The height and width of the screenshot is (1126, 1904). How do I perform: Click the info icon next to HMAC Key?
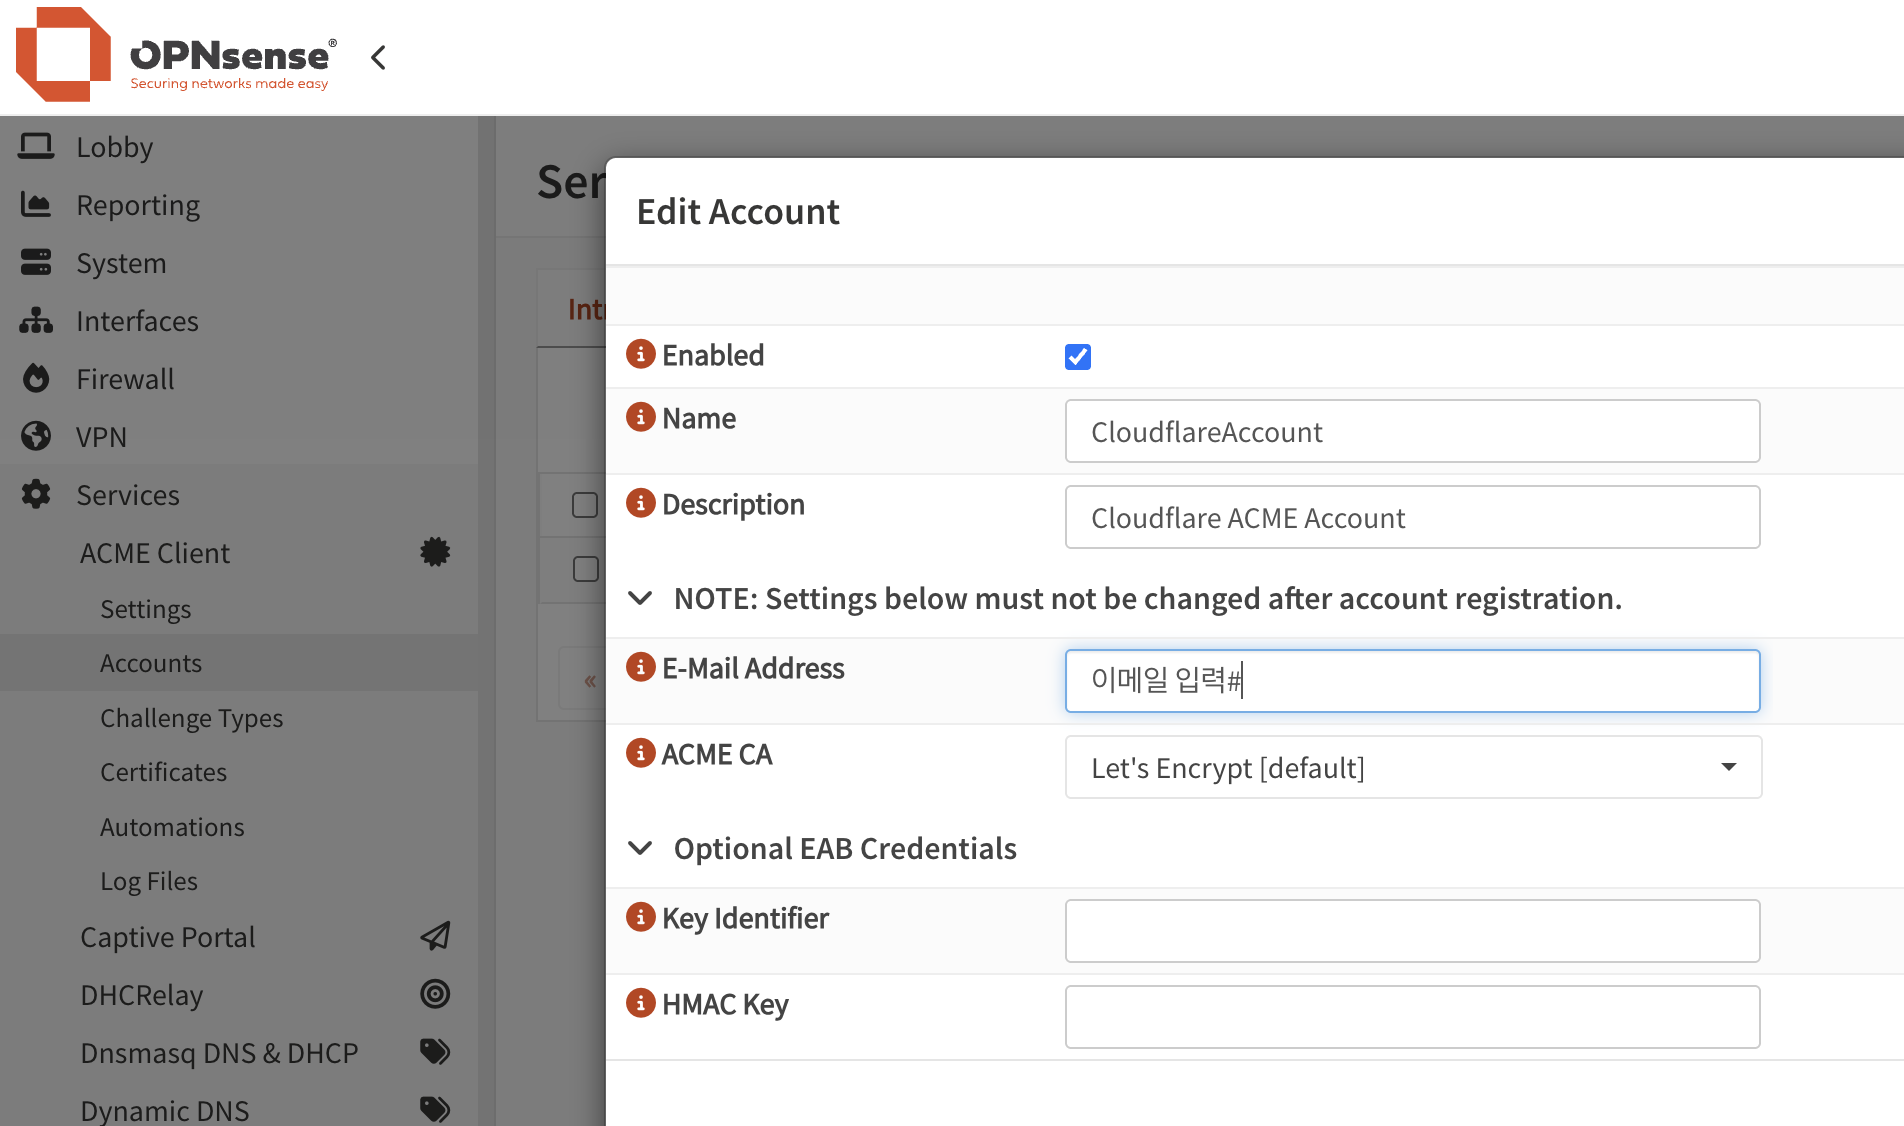[x=640, y=1003]
